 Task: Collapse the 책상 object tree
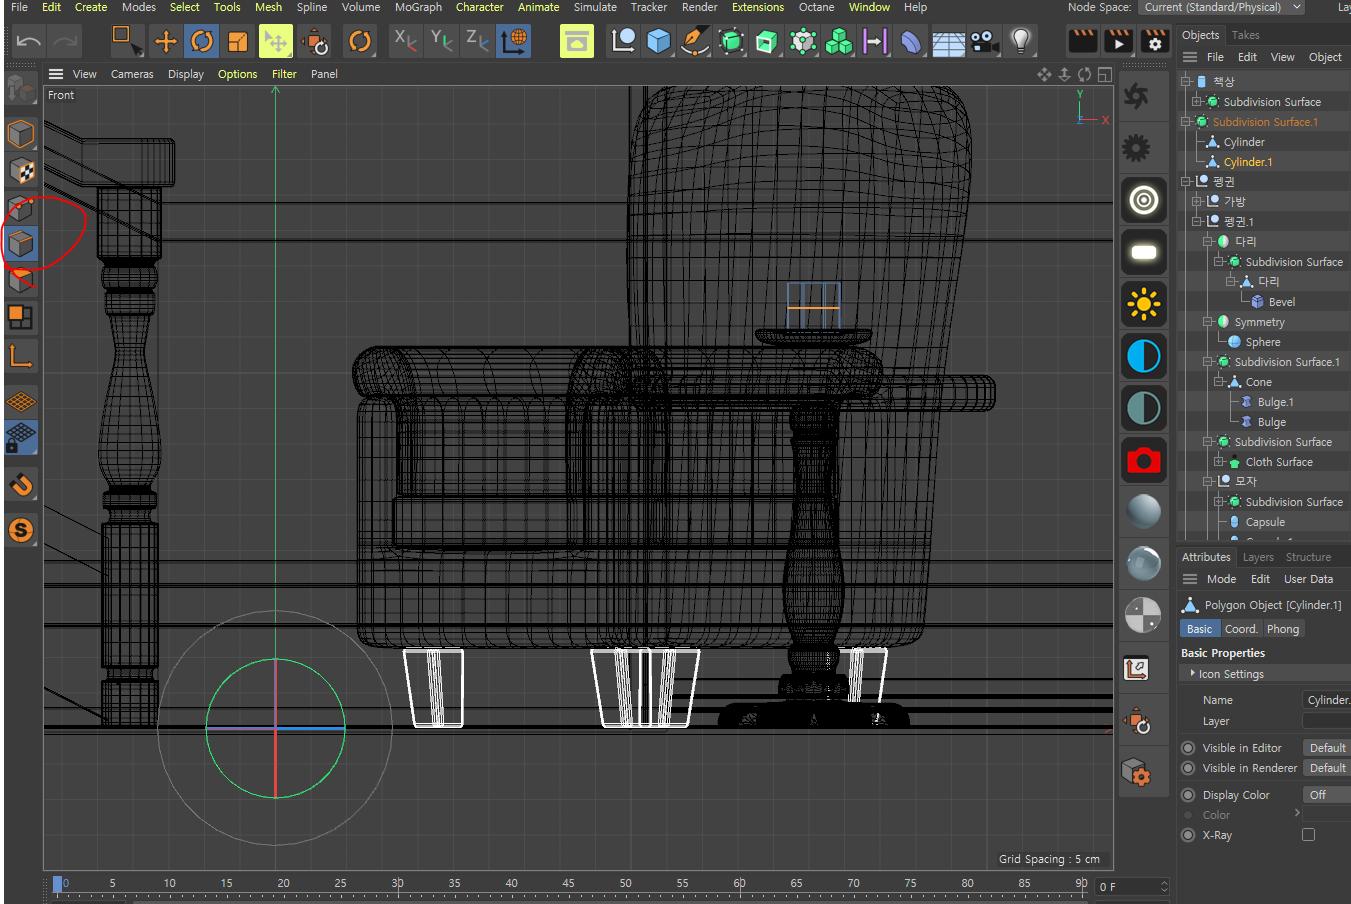(1186, 81)
